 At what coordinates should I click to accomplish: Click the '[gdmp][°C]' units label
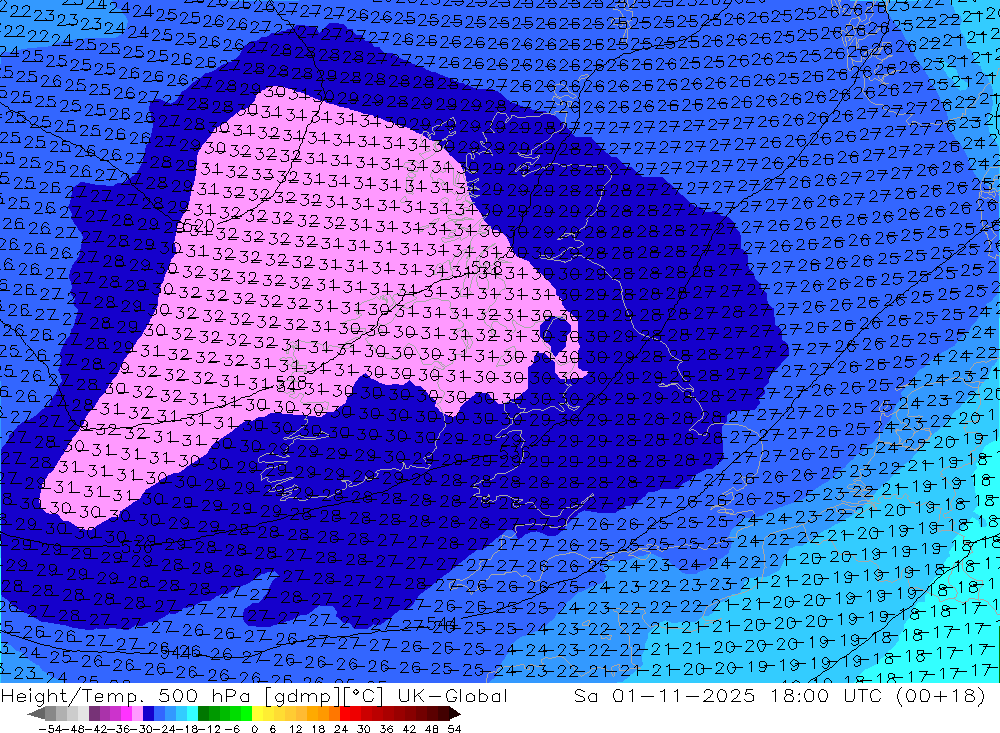point(324,696)
